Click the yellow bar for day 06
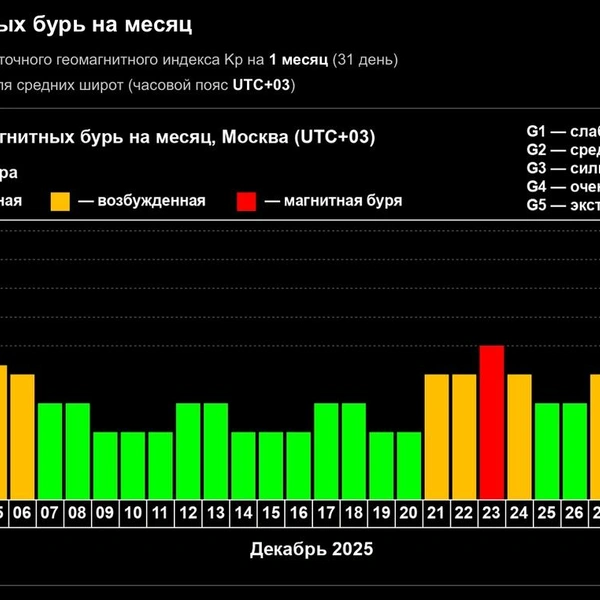 coord(22,437)
